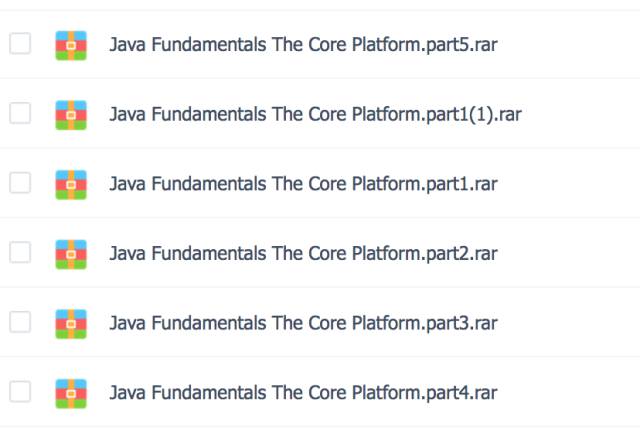Click empty row area right of part4.rar
This screenshot has height=441, width=640.
pyautogui.click(x=569, y=392)
